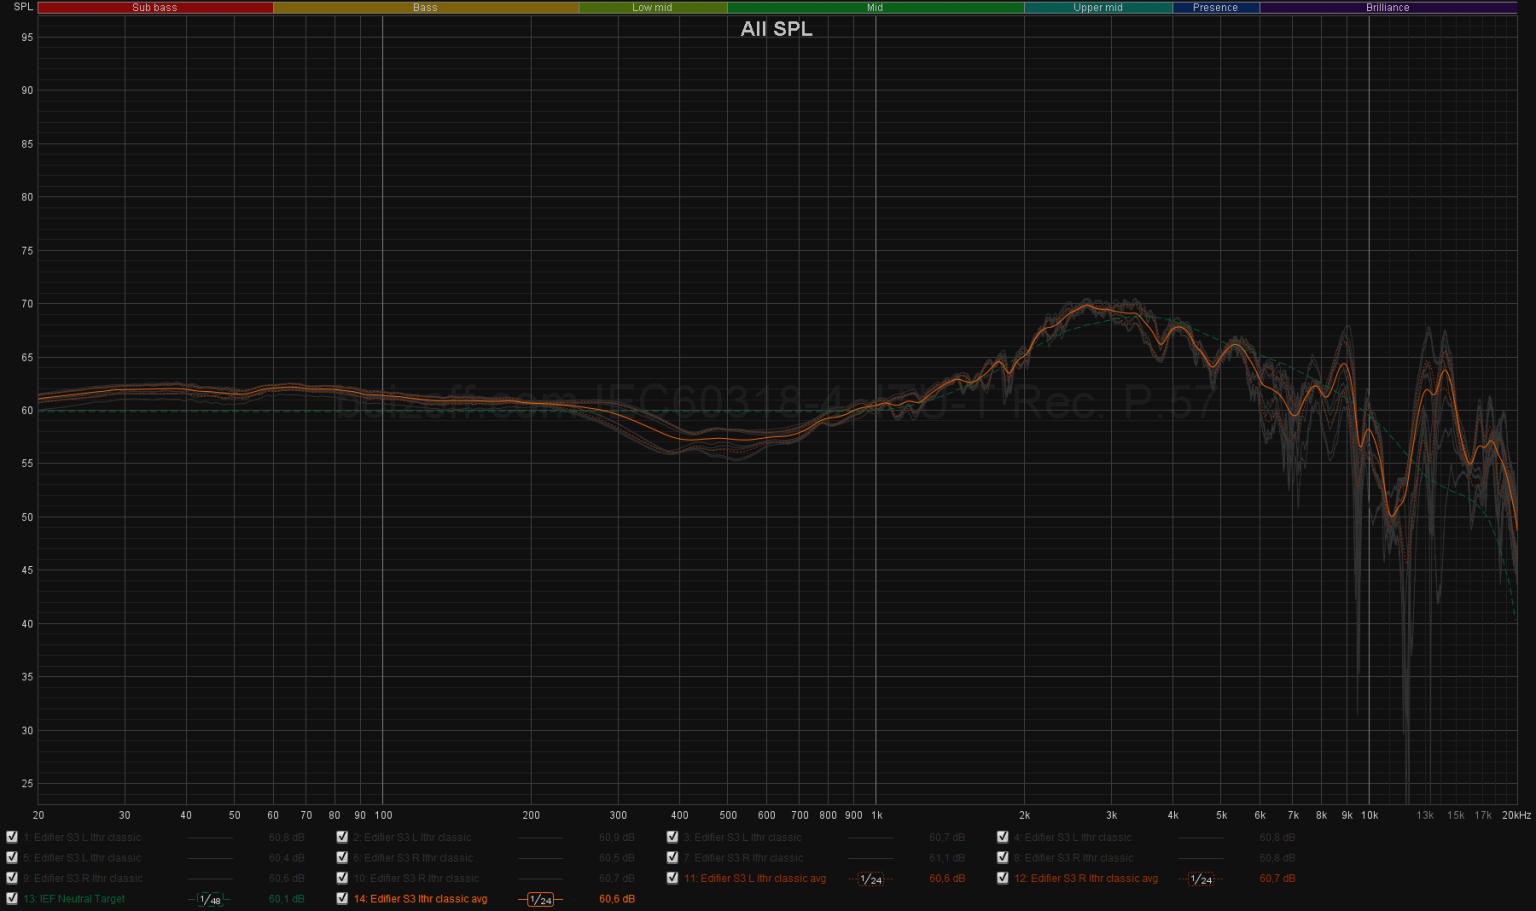Toggle checkbox for trace 4 Edifier S3 L
The width and height of the screenshot is (1536, 911).
(1002, 837)
